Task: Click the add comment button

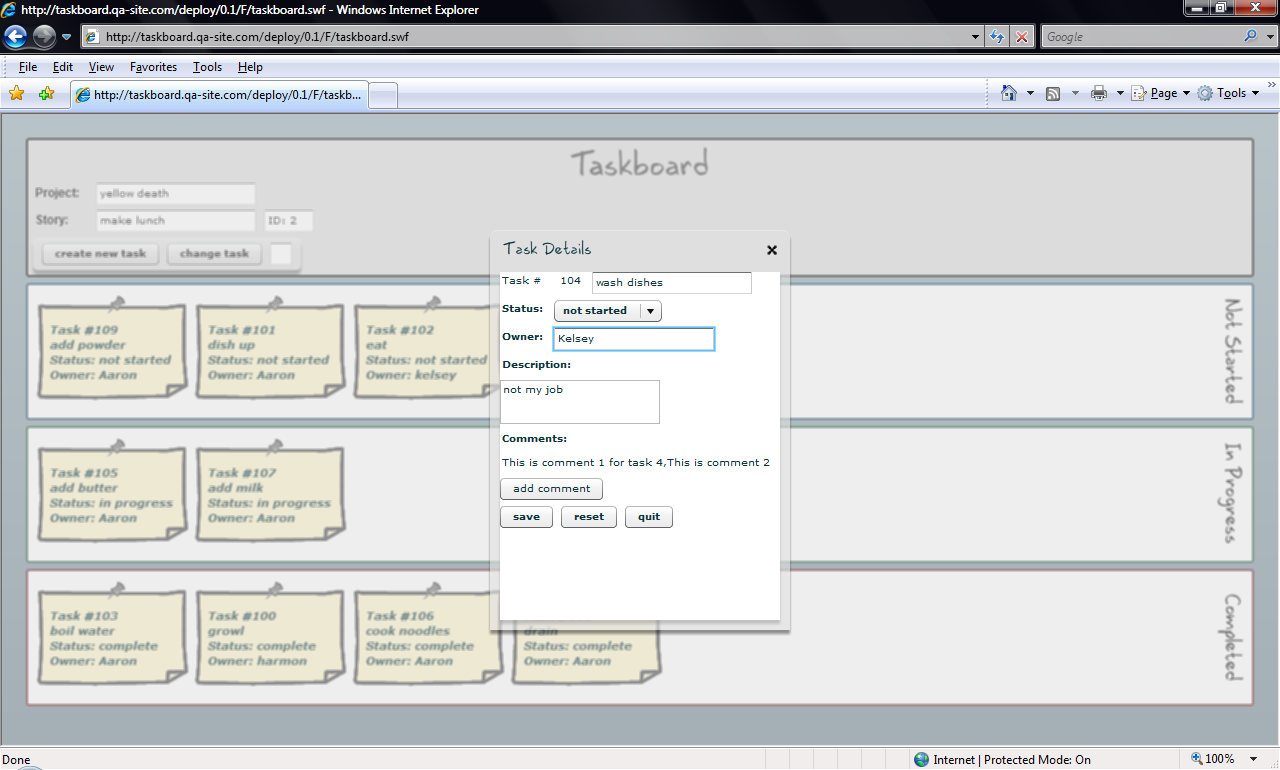Action: coord(551,489)
